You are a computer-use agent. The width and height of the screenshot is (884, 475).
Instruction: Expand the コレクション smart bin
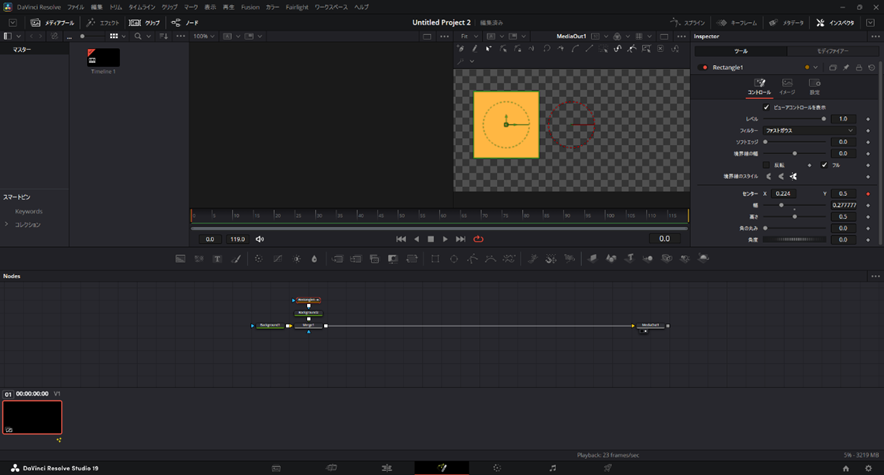click(x=6, y=225)
